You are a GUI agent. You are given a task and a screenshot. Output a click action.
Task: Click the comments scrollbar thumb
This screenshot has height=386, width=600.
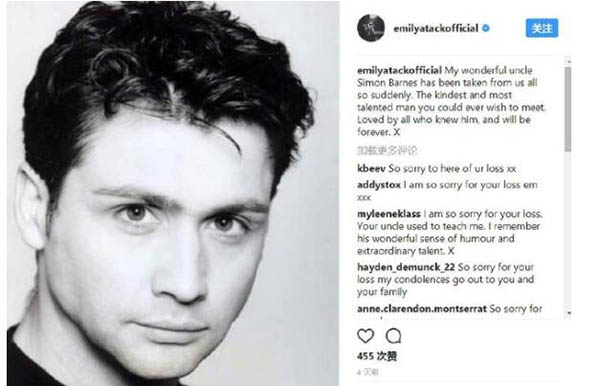(x=568, y=109)
